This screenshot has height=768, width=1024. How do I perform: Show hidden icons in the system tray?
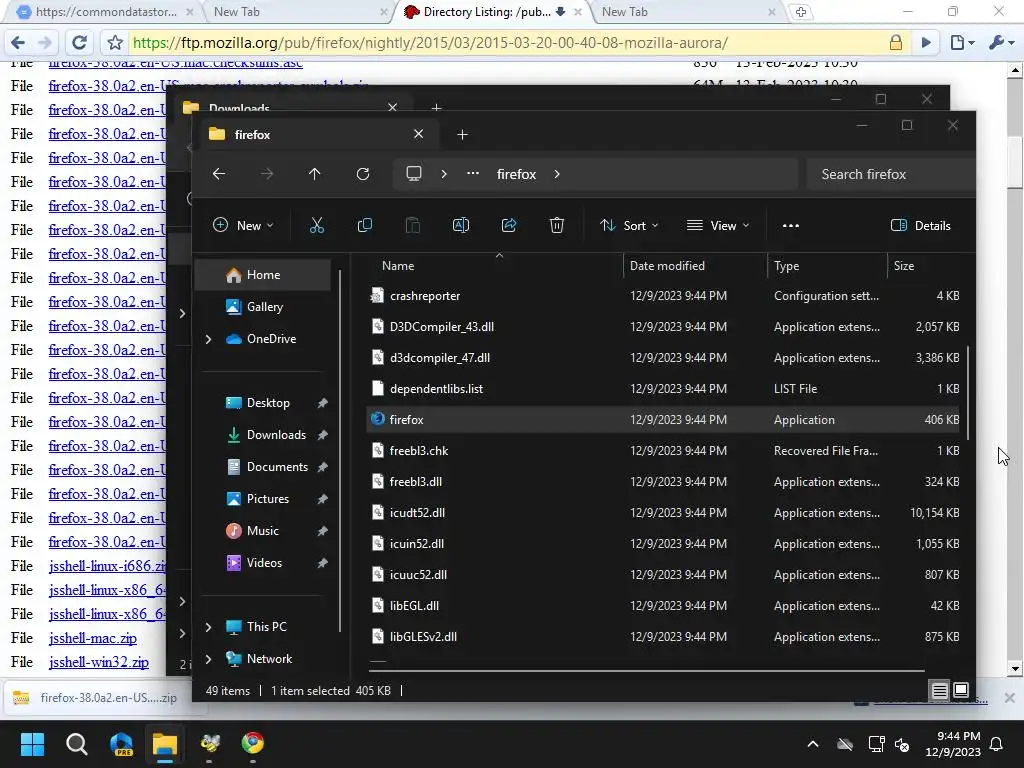click(x=813, y=744)
